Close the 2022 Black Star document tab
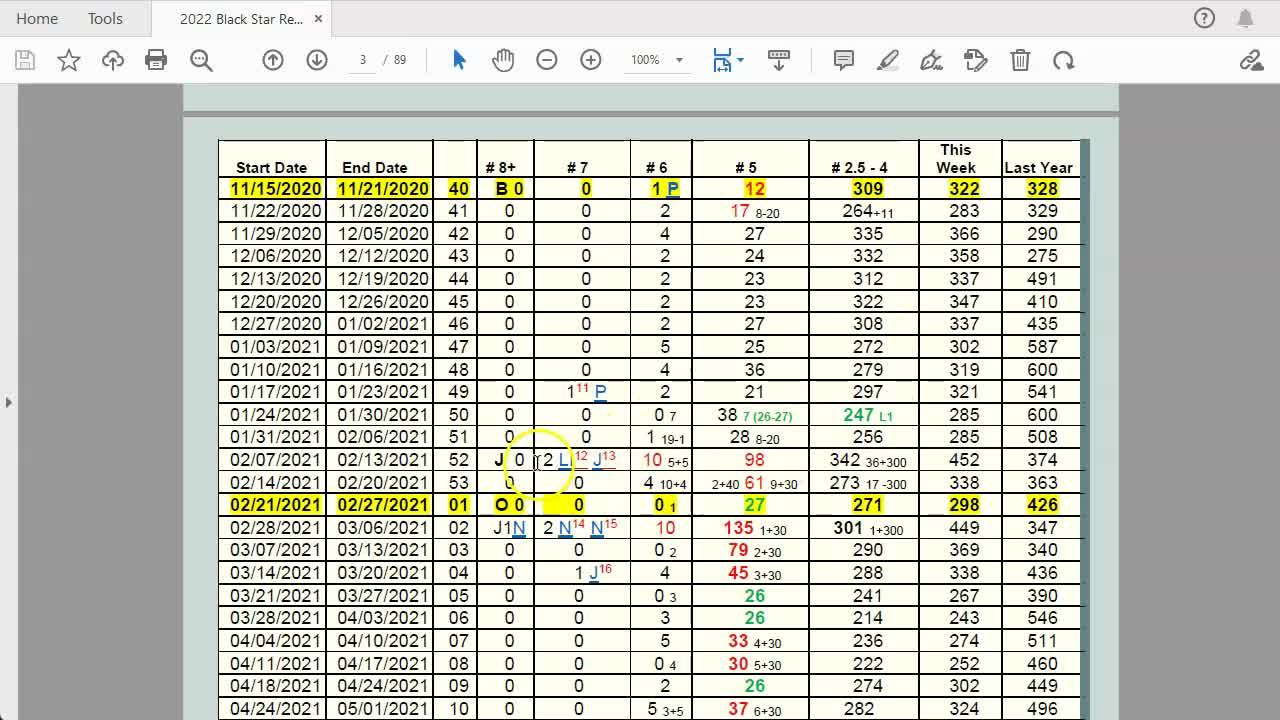1280x720 pixels. pos(318,19)
